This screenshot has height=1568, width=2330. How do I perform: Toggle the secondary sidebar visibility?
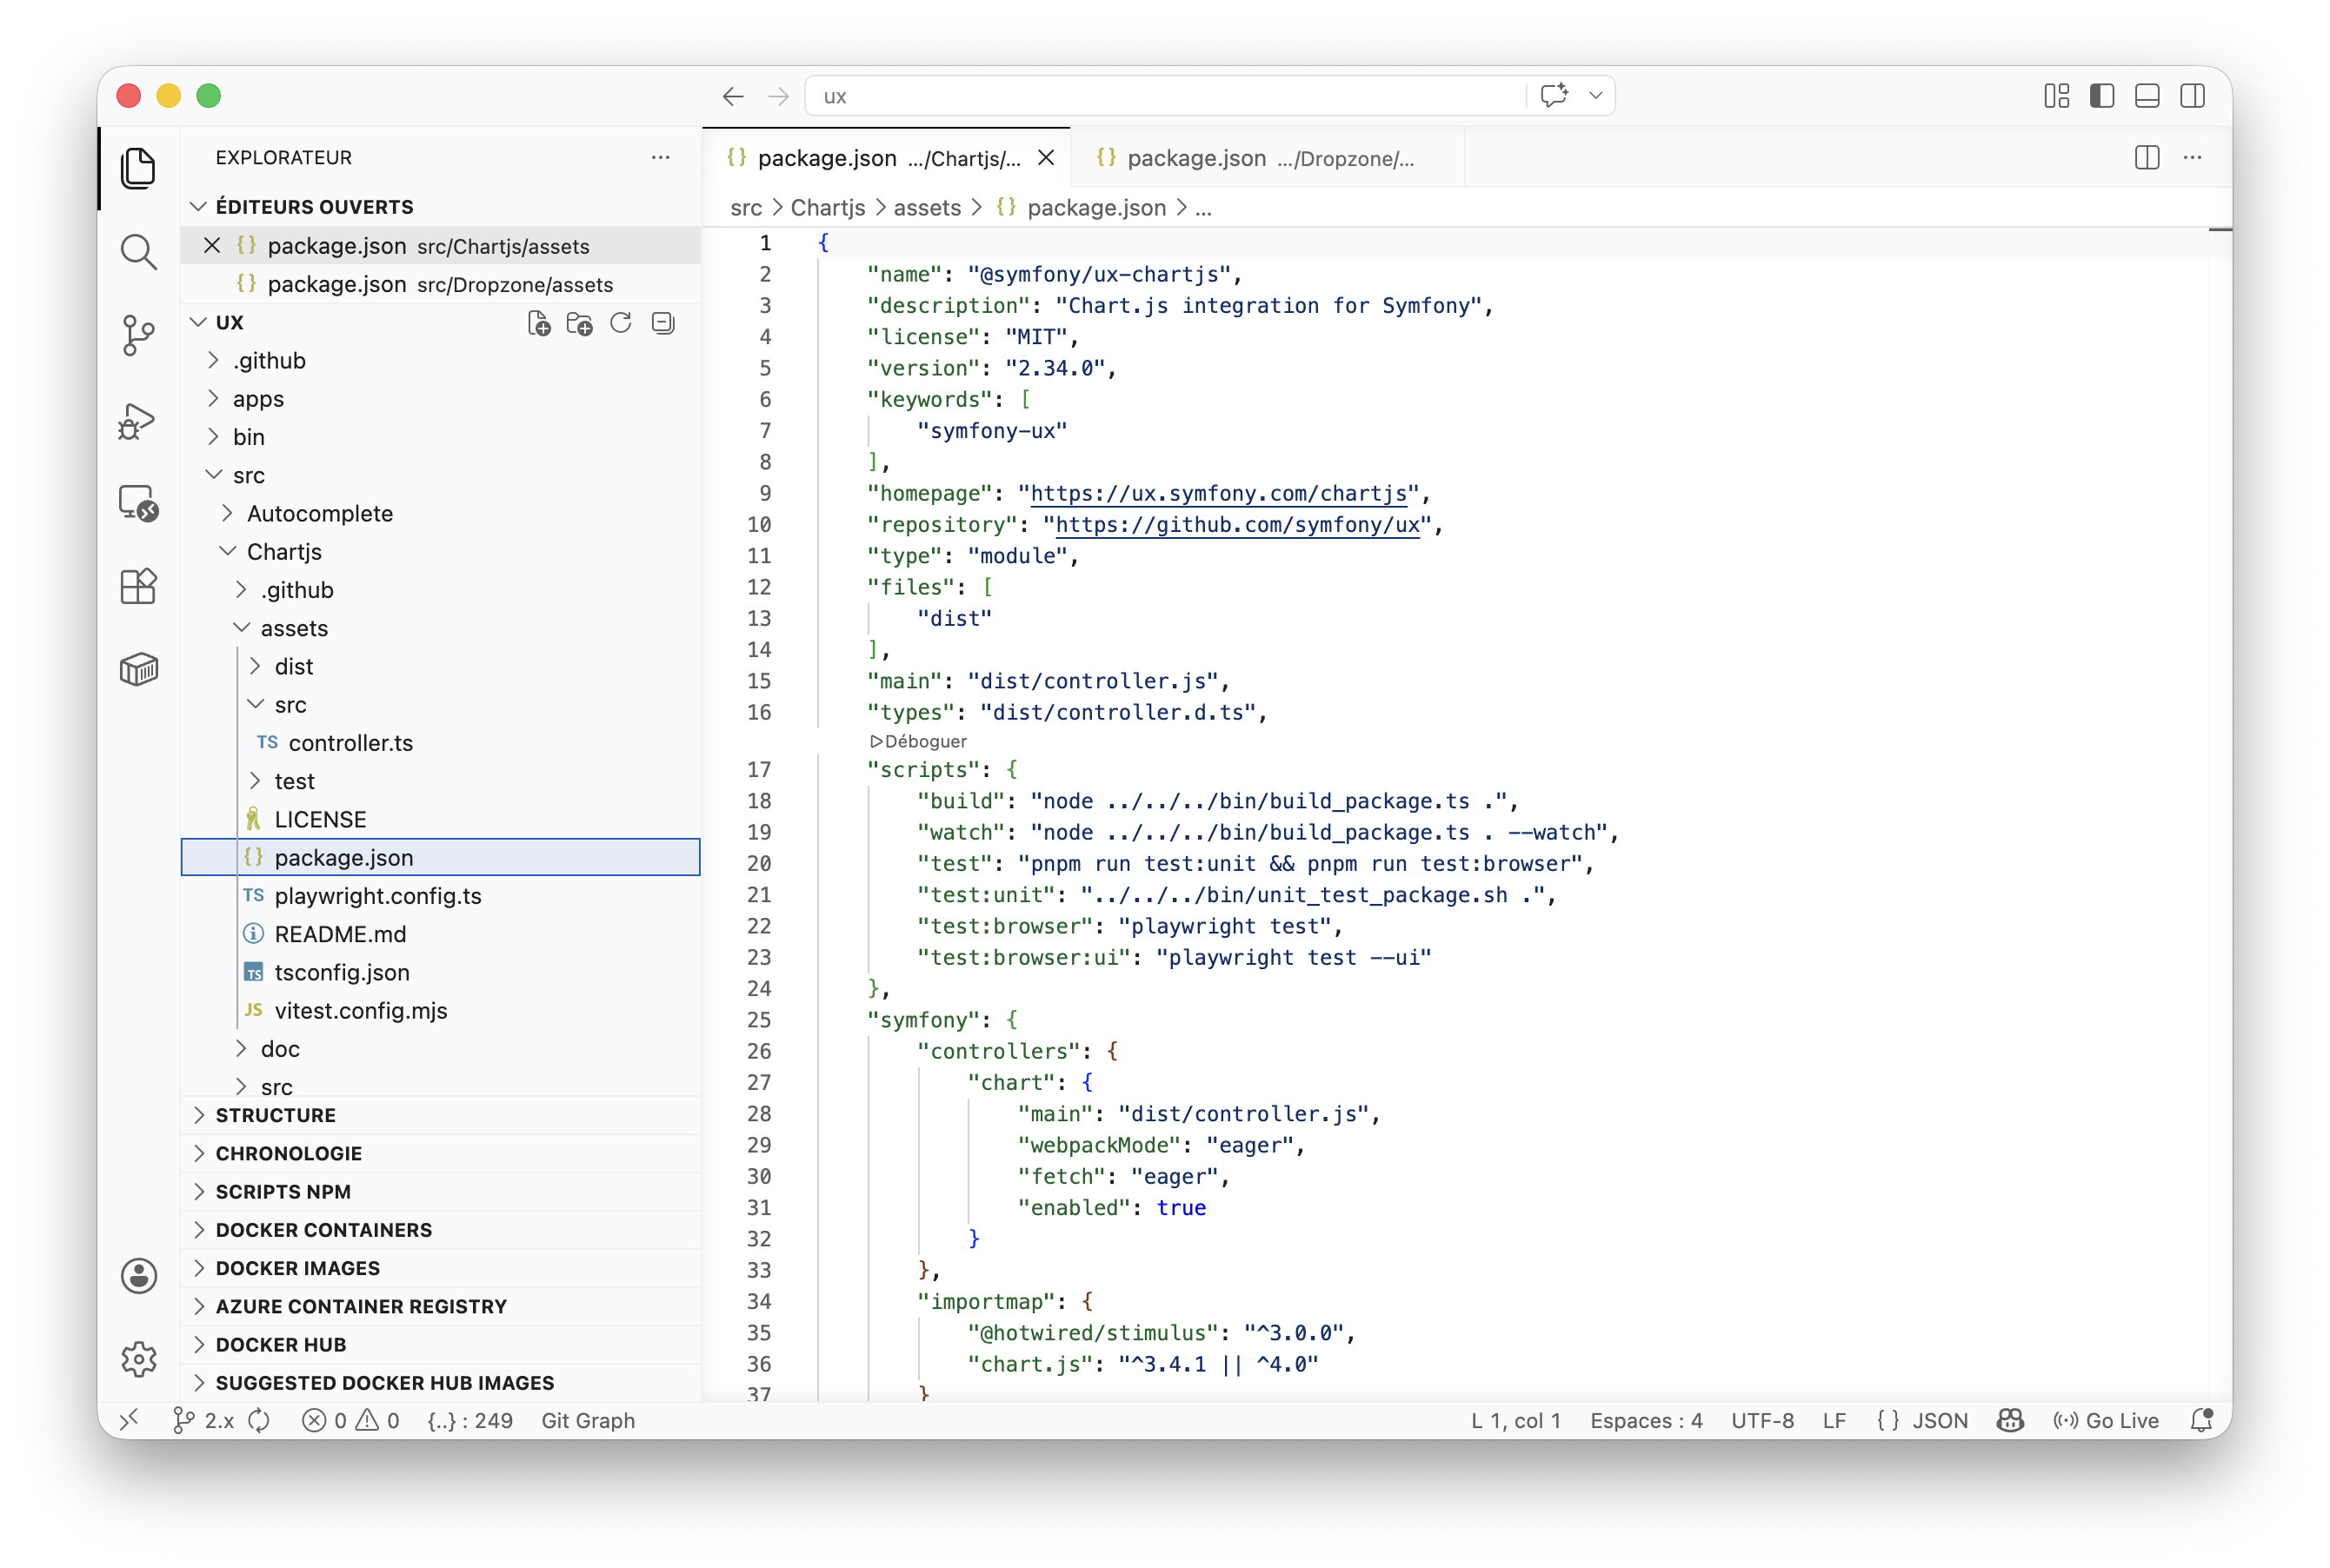coord(2192,96)
